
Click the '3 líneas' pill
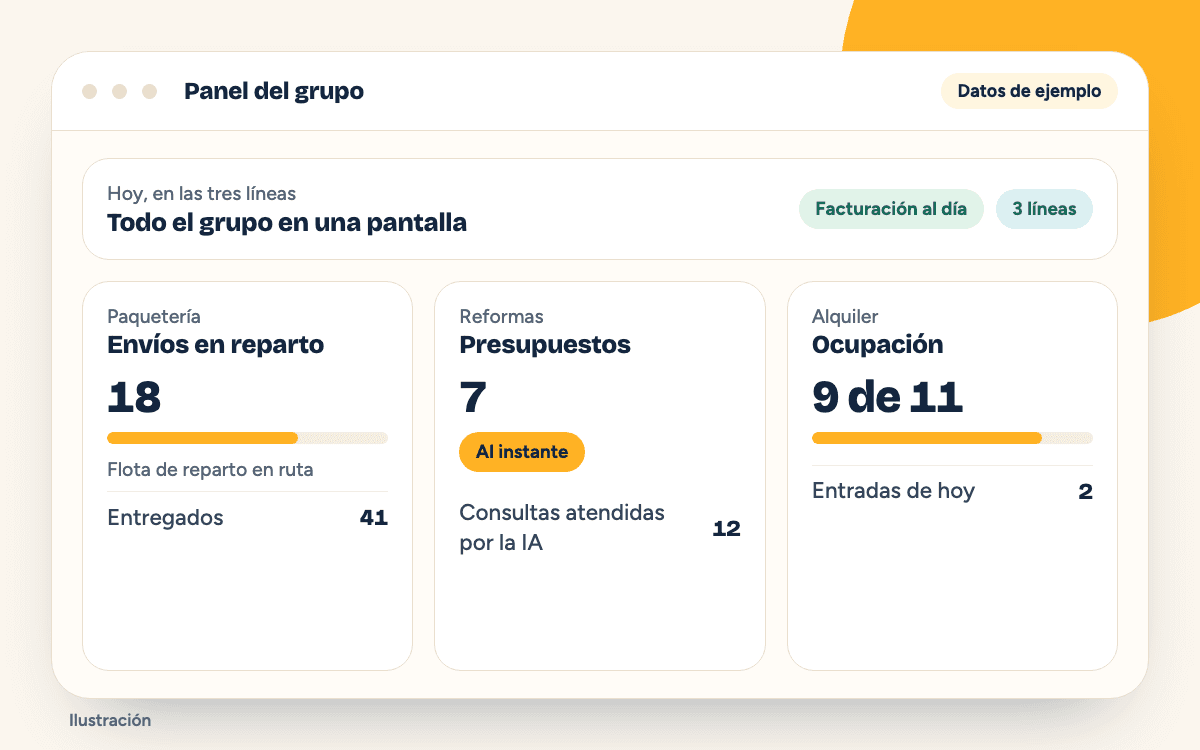pyautogui.click(x=1044, y=209)
